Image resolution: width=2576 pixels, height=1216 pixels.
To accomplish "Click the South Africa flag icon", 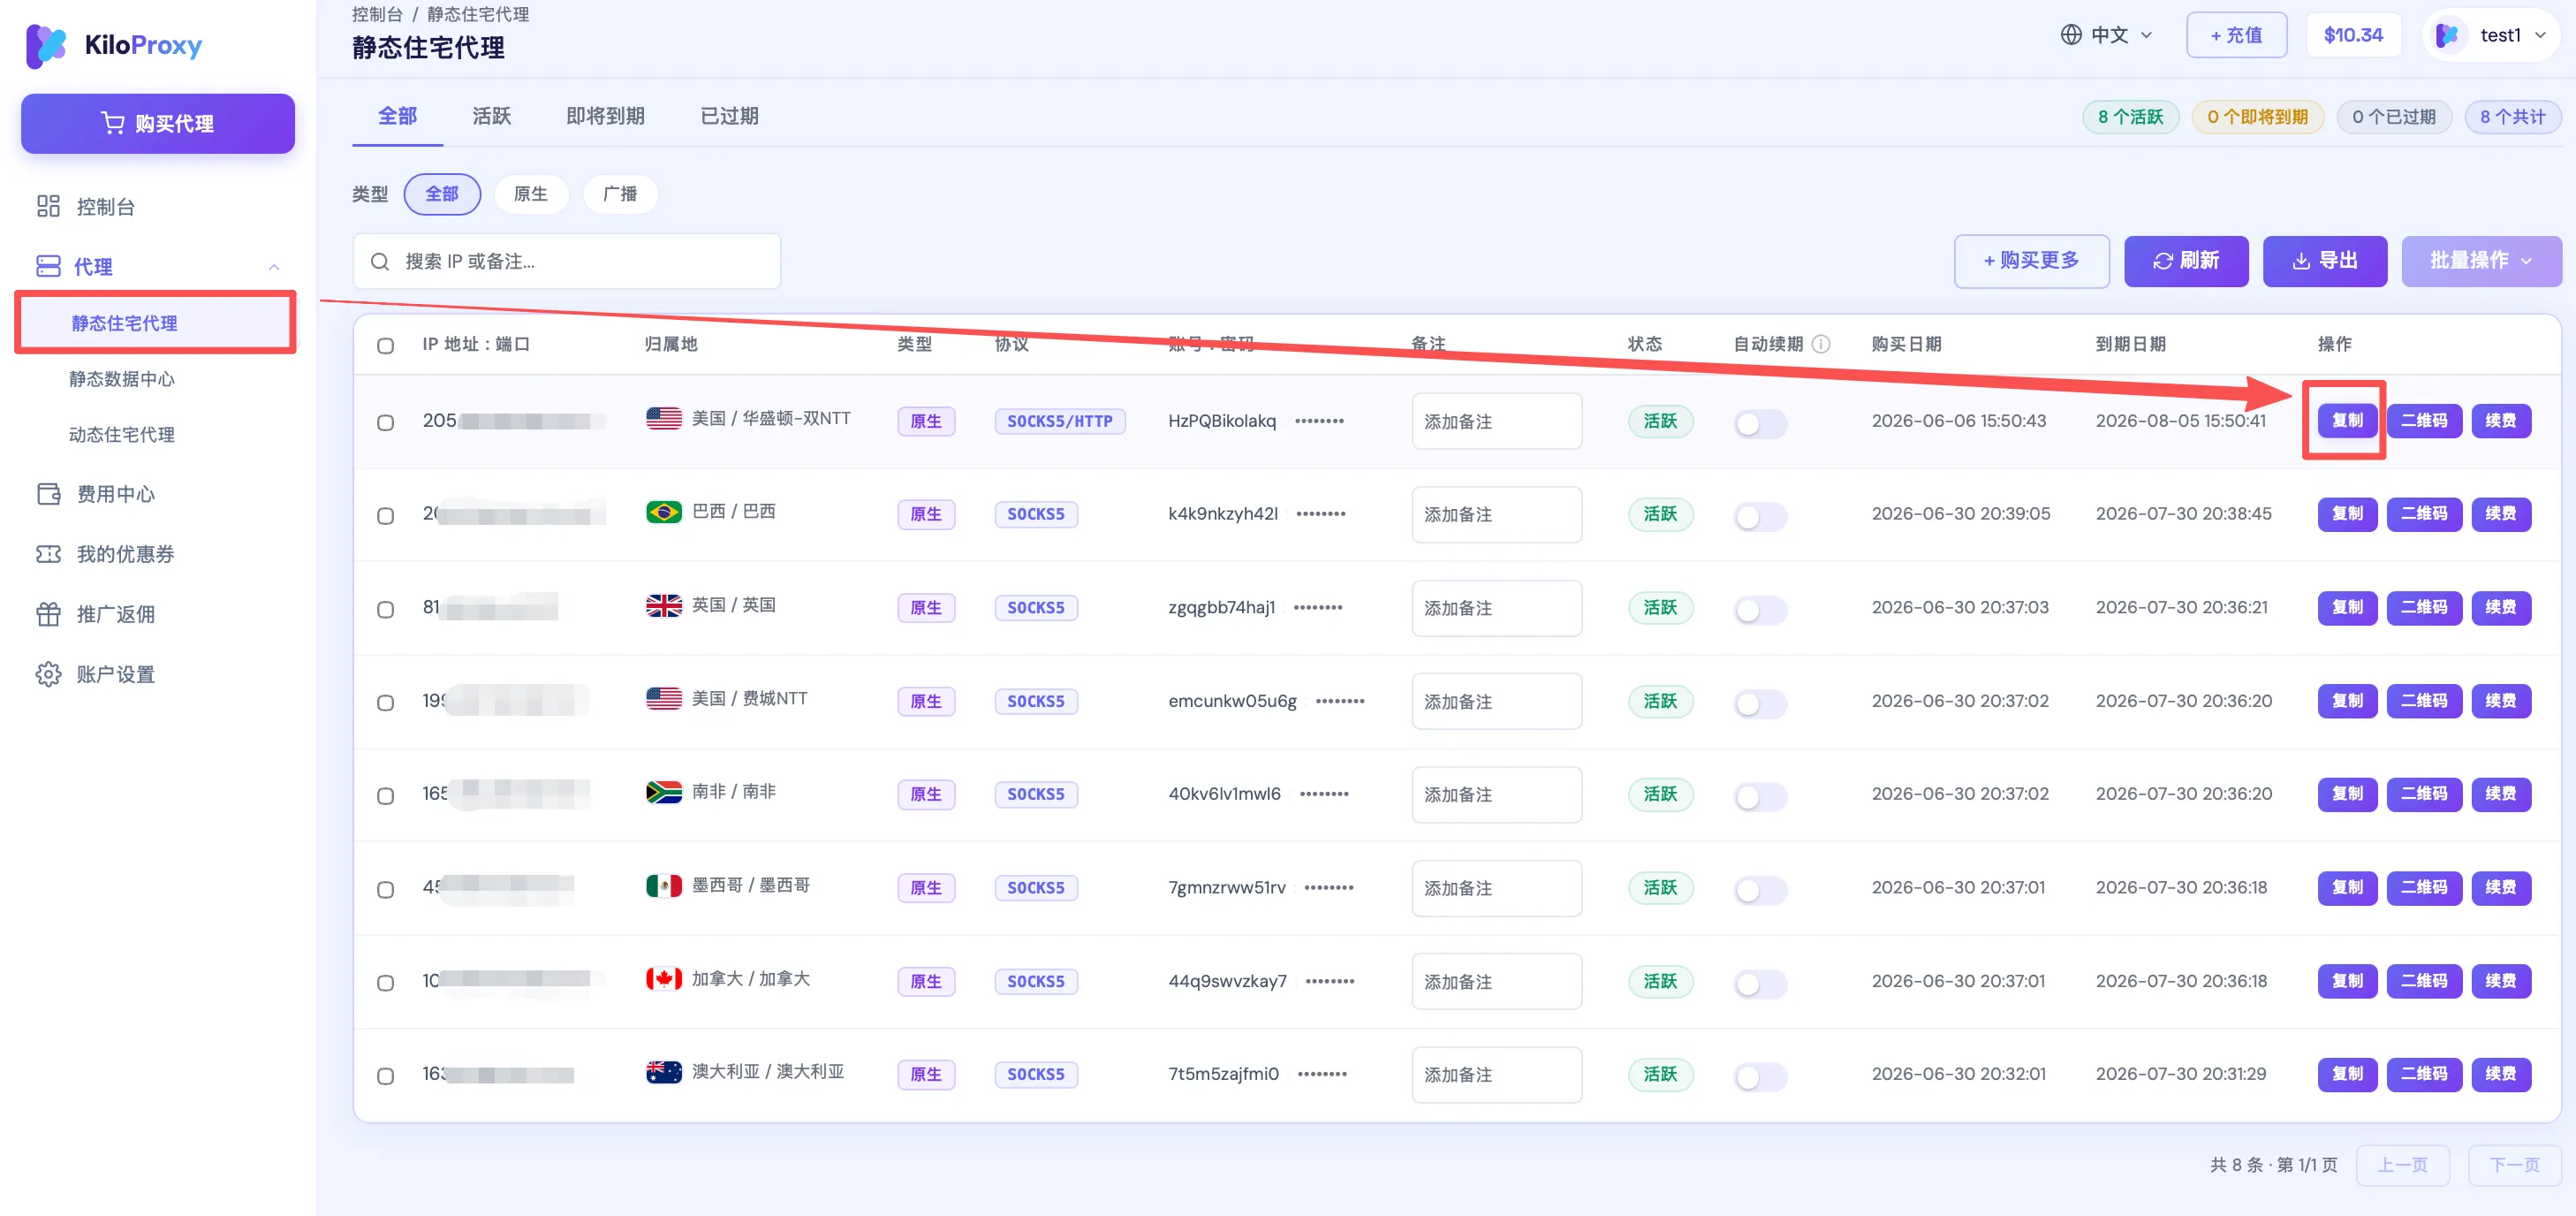I will (x=664, y=792).
